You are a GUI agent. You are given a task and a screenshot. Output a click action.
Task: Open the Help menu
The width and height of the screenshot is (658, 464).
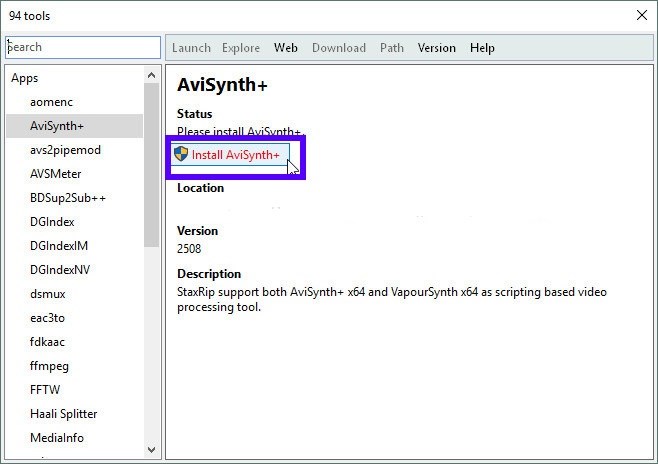click(x=482, y=47)
